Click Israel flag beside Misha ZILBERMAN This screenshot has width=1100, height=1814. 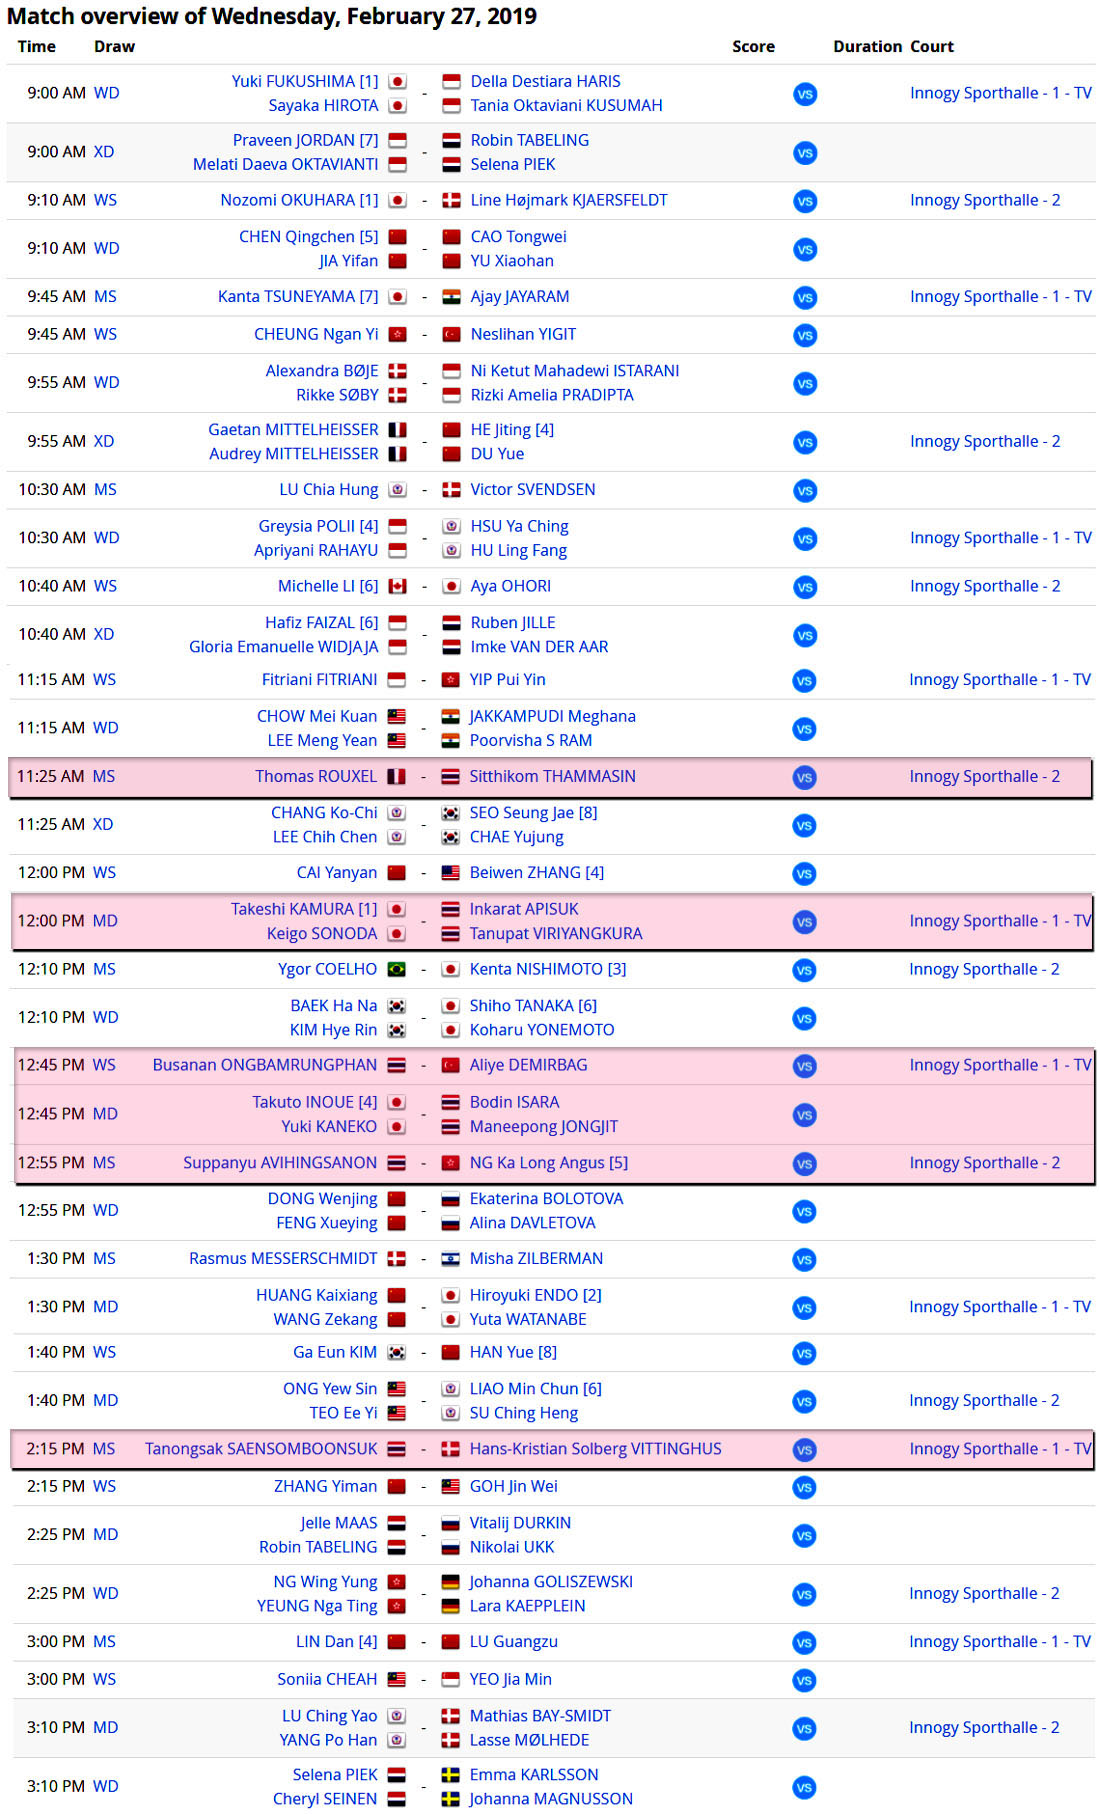(450, 1258)
